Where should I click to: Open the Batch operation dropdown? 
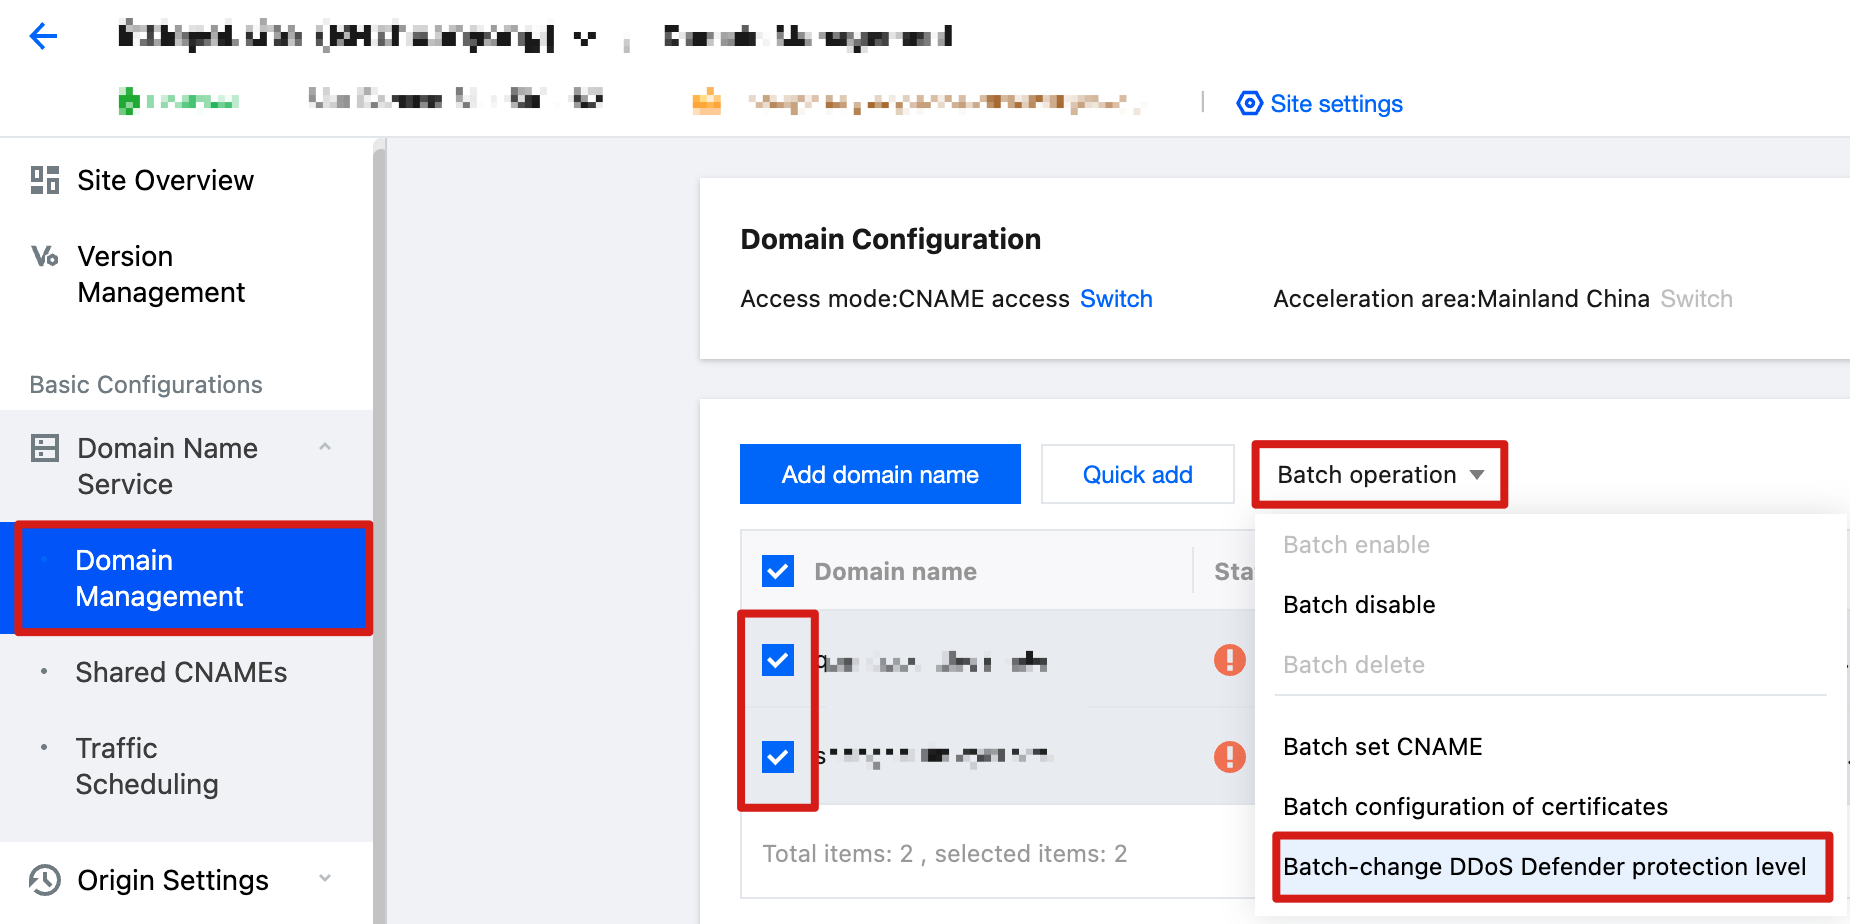pyautogui.click(x=1379, y=475)
